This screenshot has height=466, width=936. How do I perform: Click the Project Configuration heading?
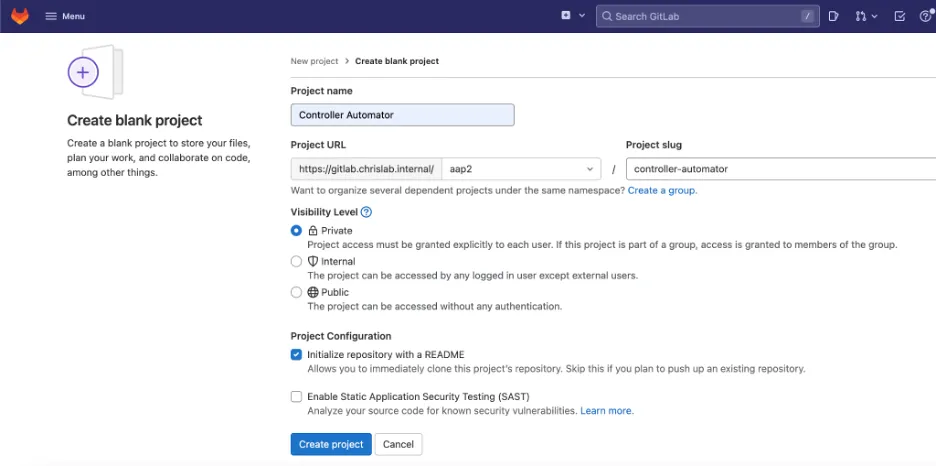pyautogui.click(x=341, y=336)
